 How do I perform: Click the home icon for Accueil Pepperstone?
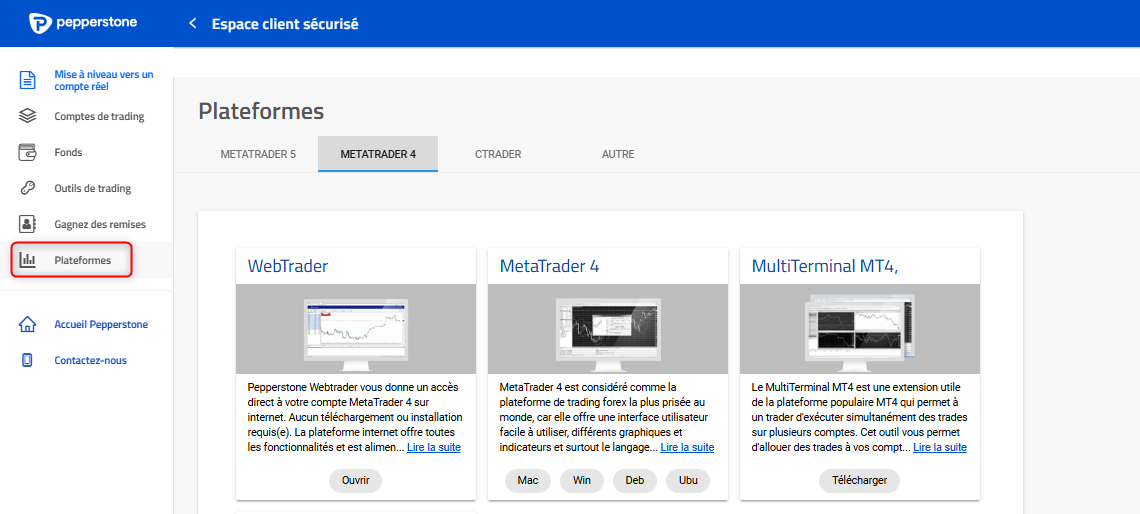coord(27,324)
